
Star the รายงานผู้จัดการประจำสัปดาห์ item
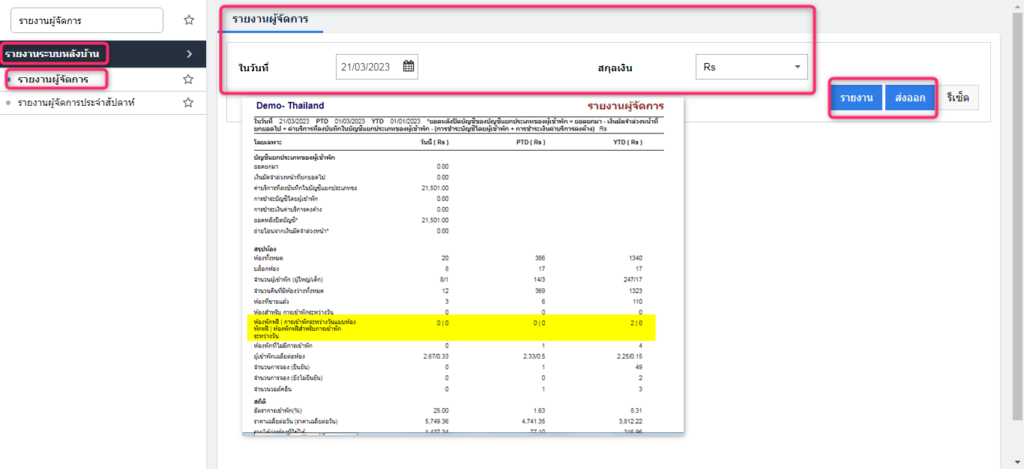(188, 102)
